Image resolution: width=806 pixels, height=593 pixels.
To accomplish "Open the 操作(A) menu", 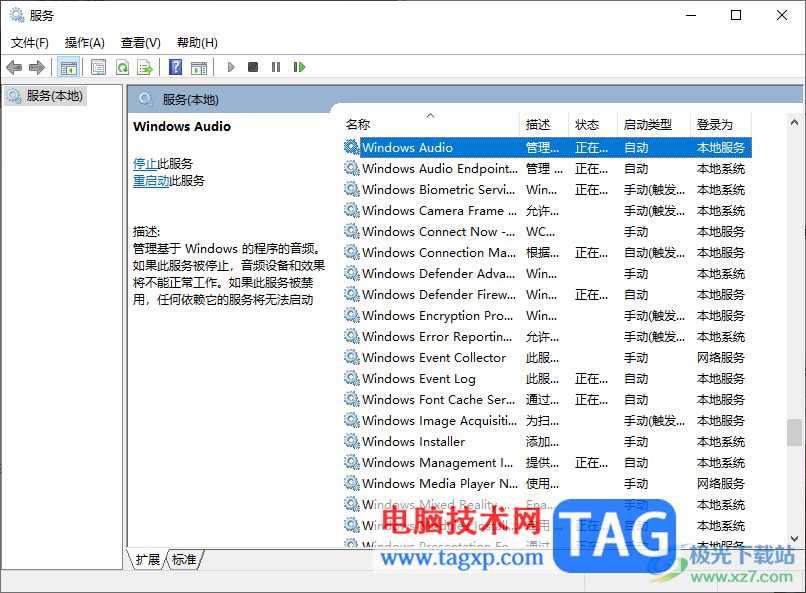I will tap(85, 43).
